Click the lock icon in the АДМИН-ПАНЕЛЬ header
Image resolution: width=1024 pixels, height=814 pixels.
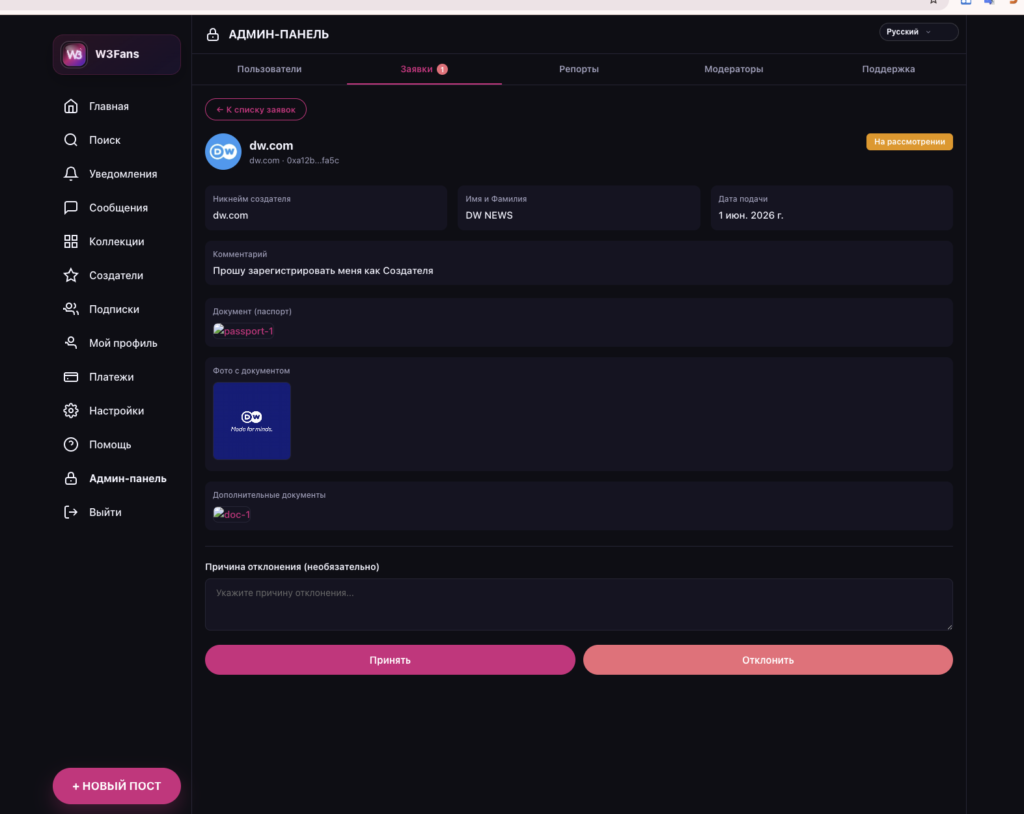tap(213, 35)
